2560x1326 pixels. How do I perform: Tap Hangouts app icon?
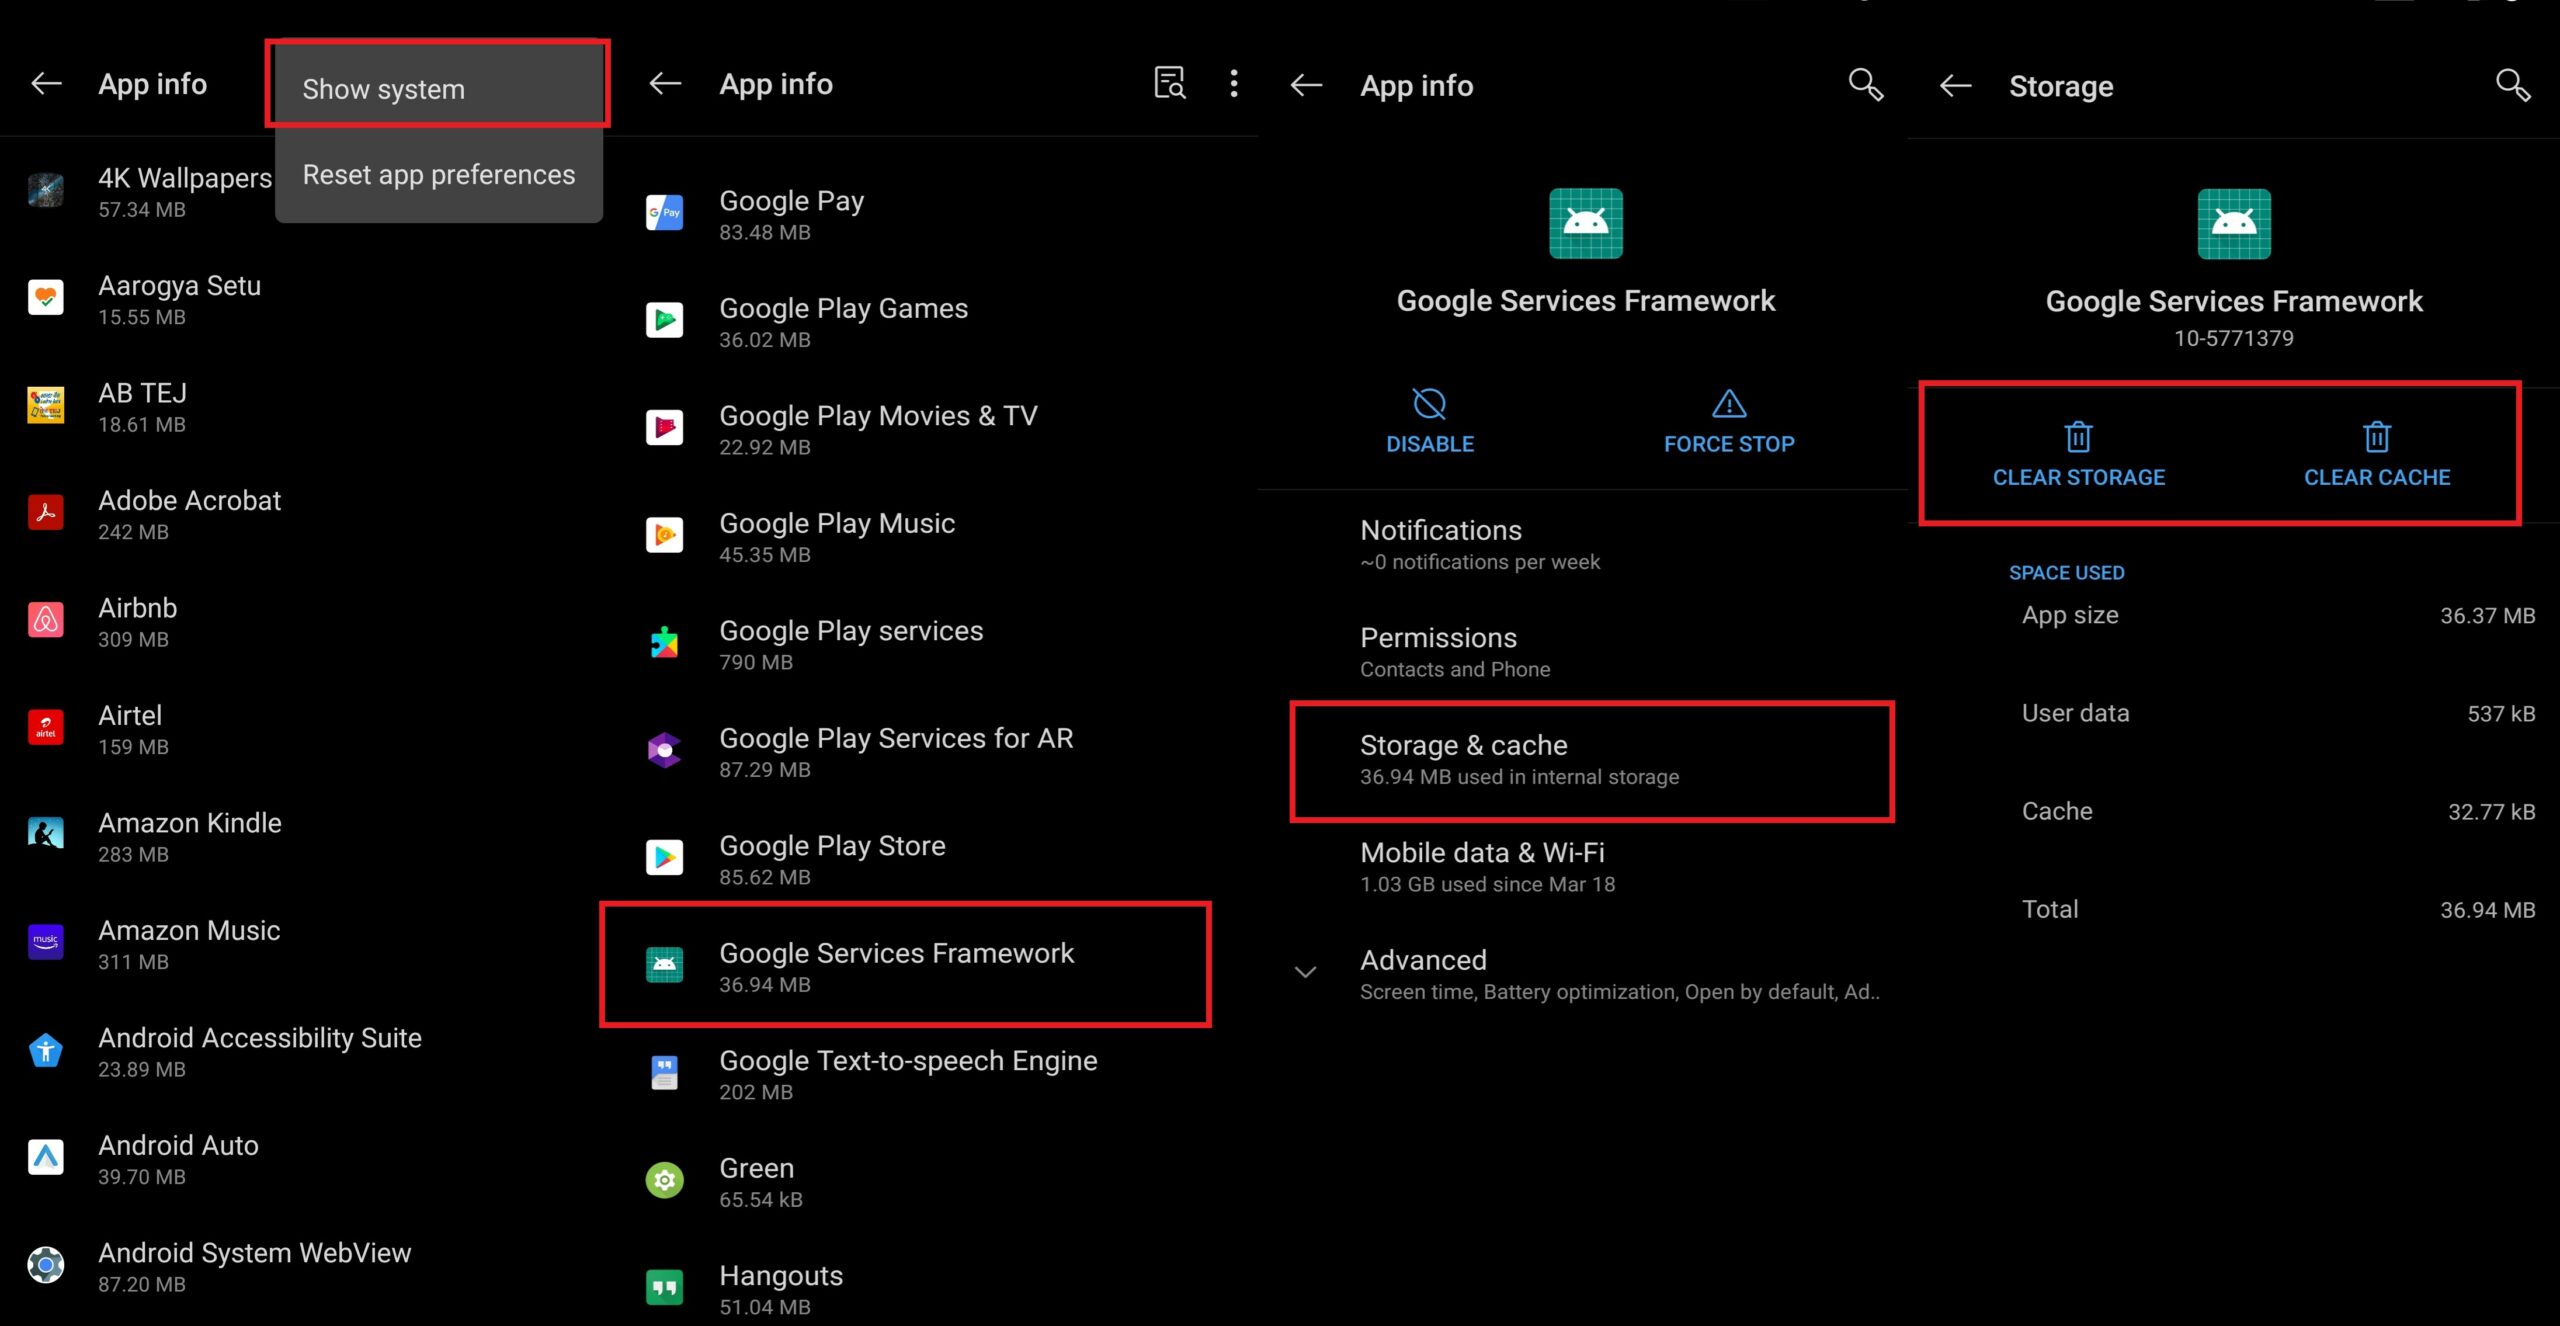664,1288
